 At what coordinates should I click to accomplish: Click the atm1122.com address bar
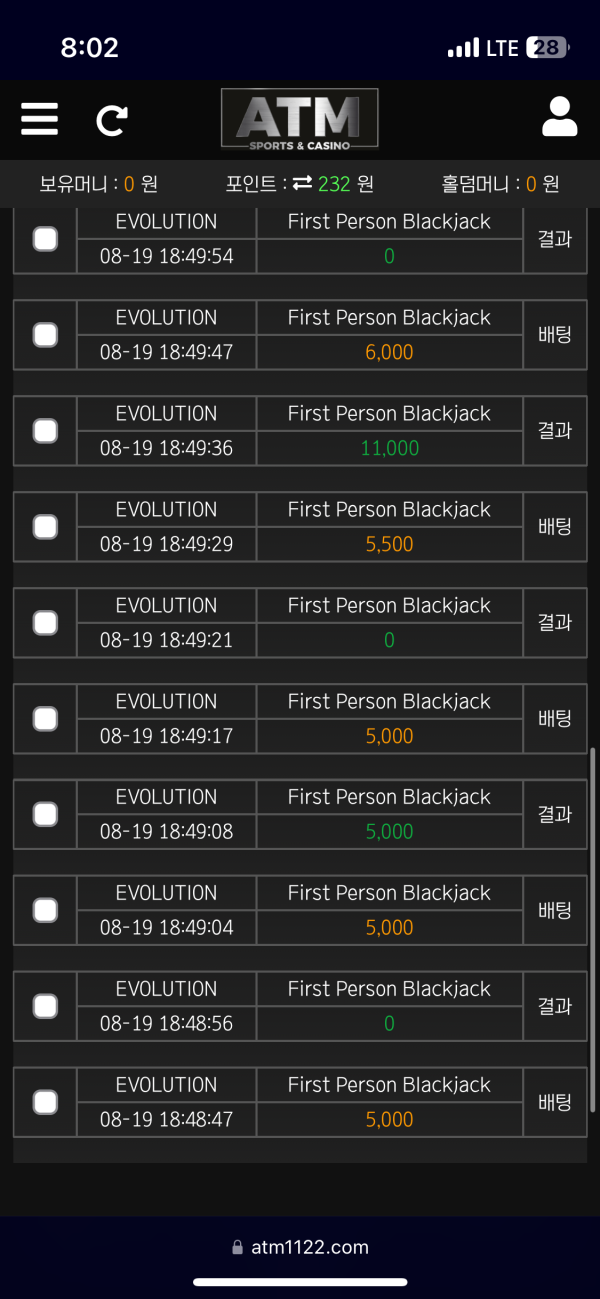click(x=309, y=1247)
